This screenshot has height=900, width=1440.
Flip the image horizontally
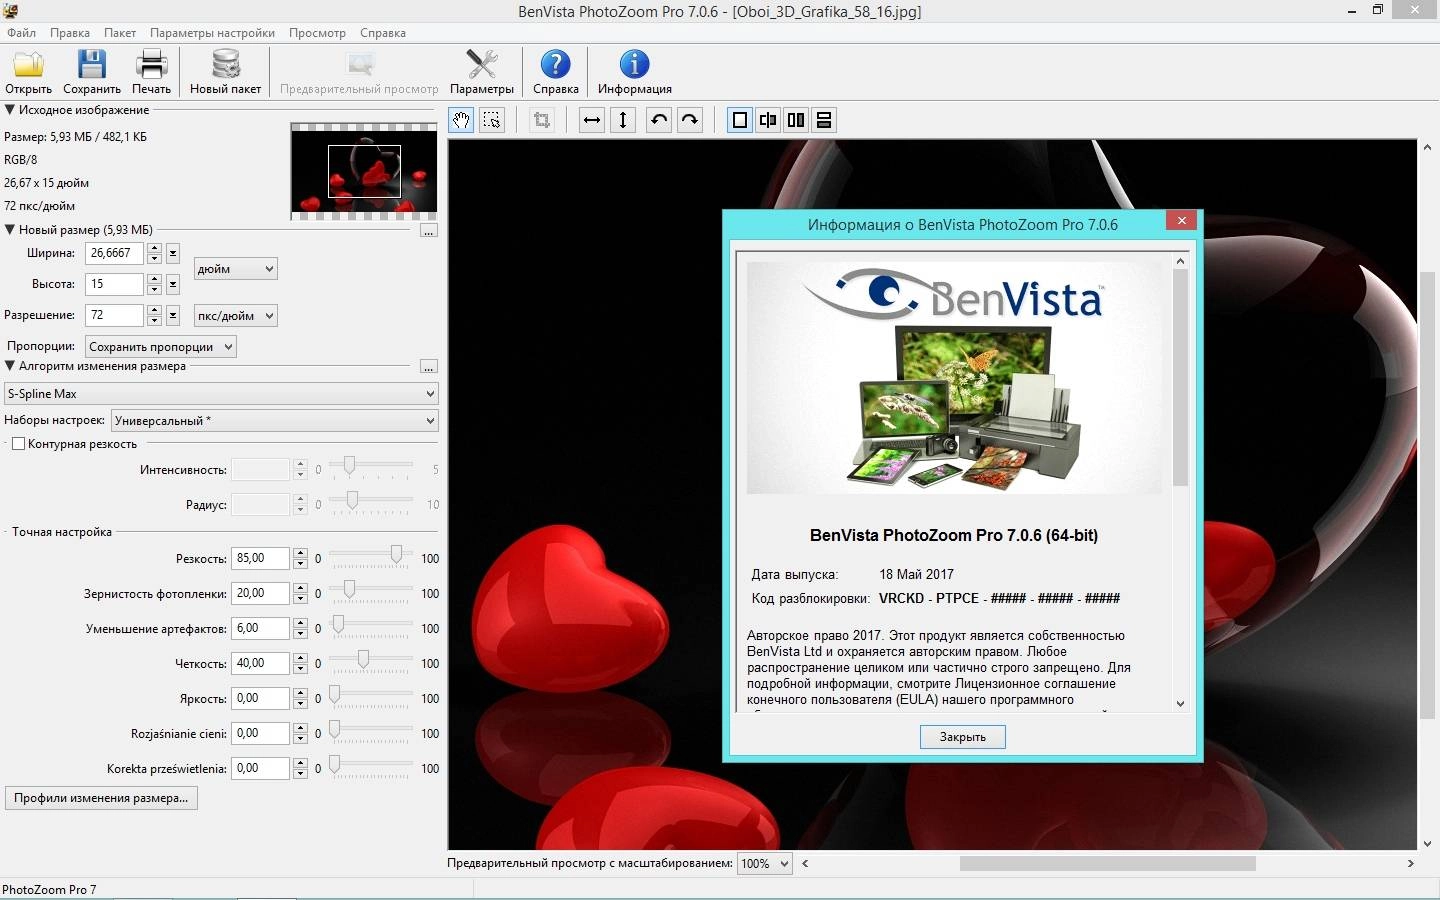[x=592, y=120]
